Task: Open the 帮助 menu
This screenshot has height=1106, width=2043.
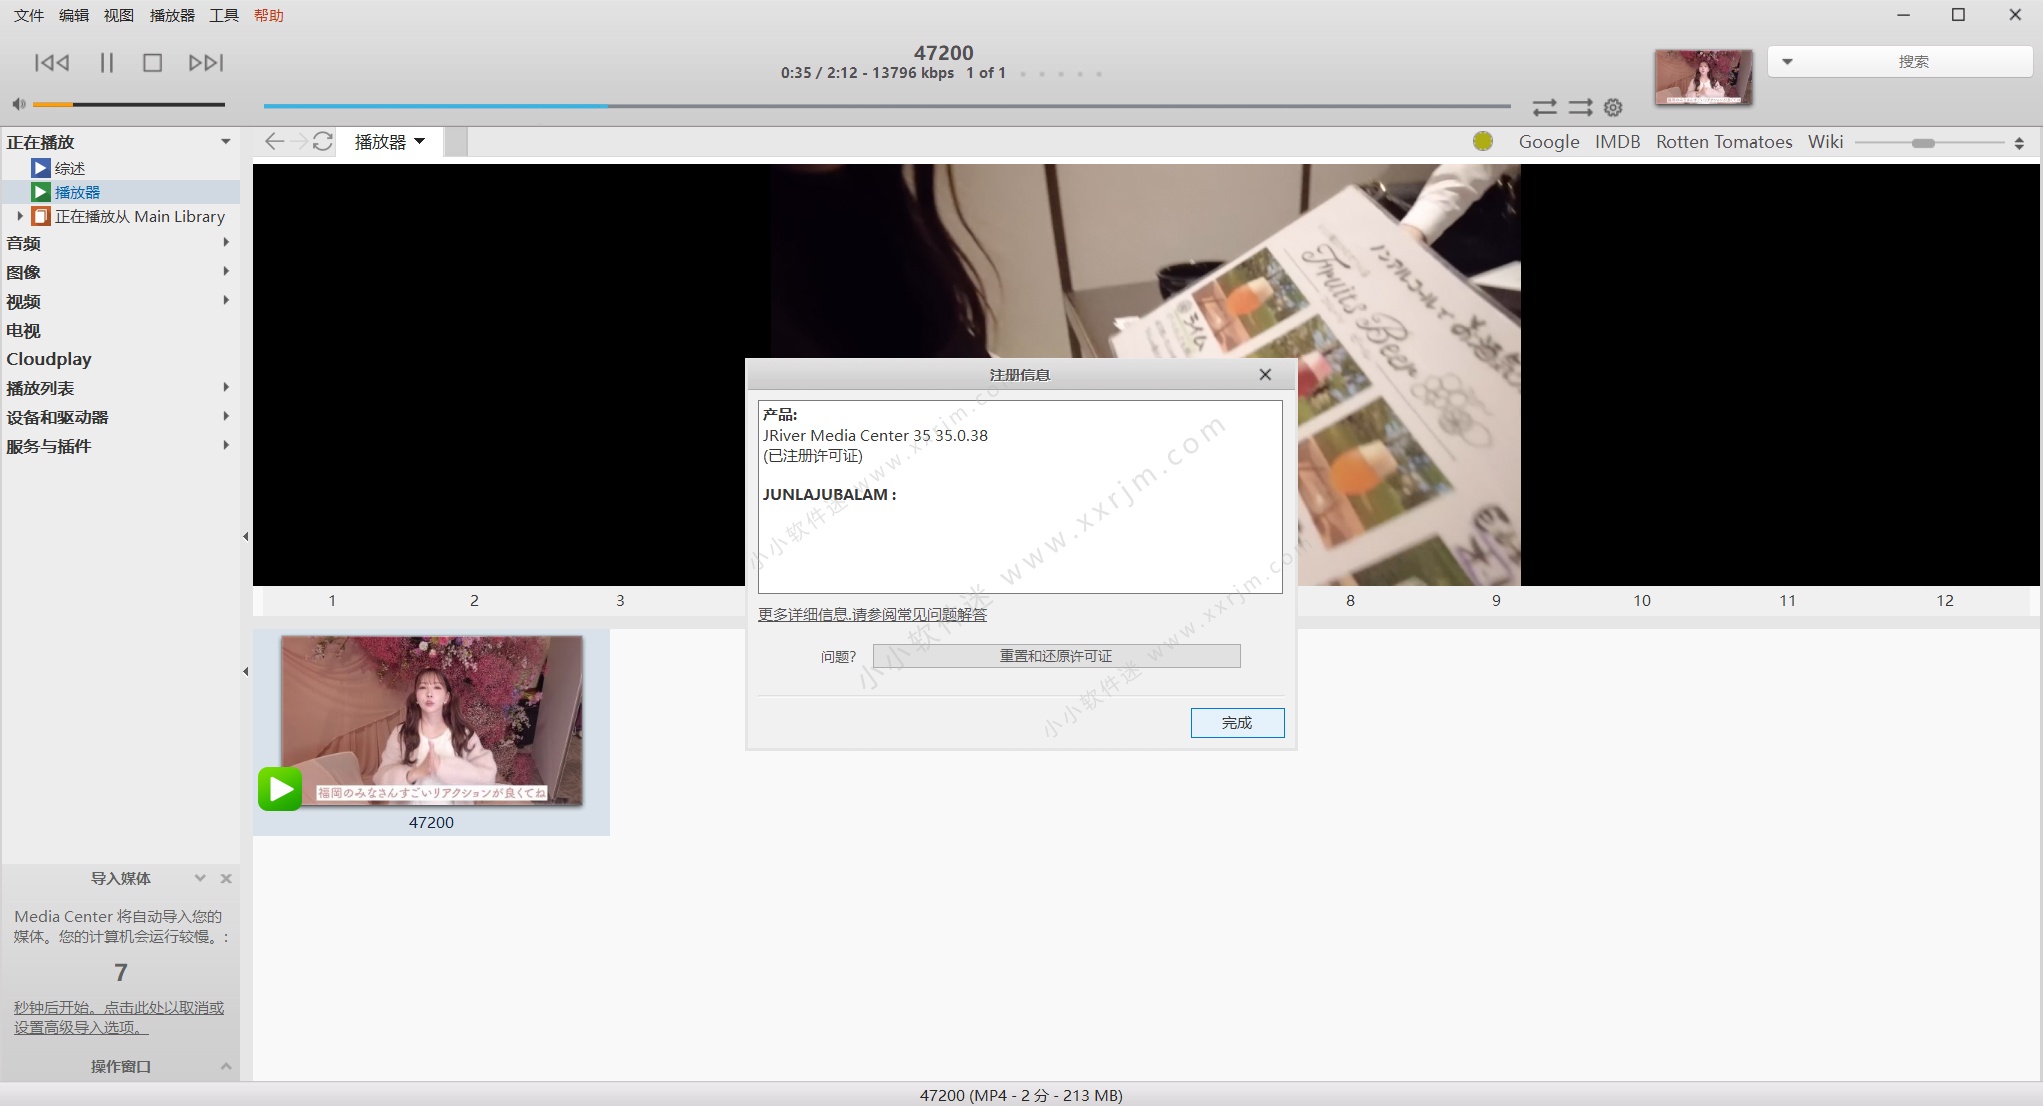Action: (268, 15)
